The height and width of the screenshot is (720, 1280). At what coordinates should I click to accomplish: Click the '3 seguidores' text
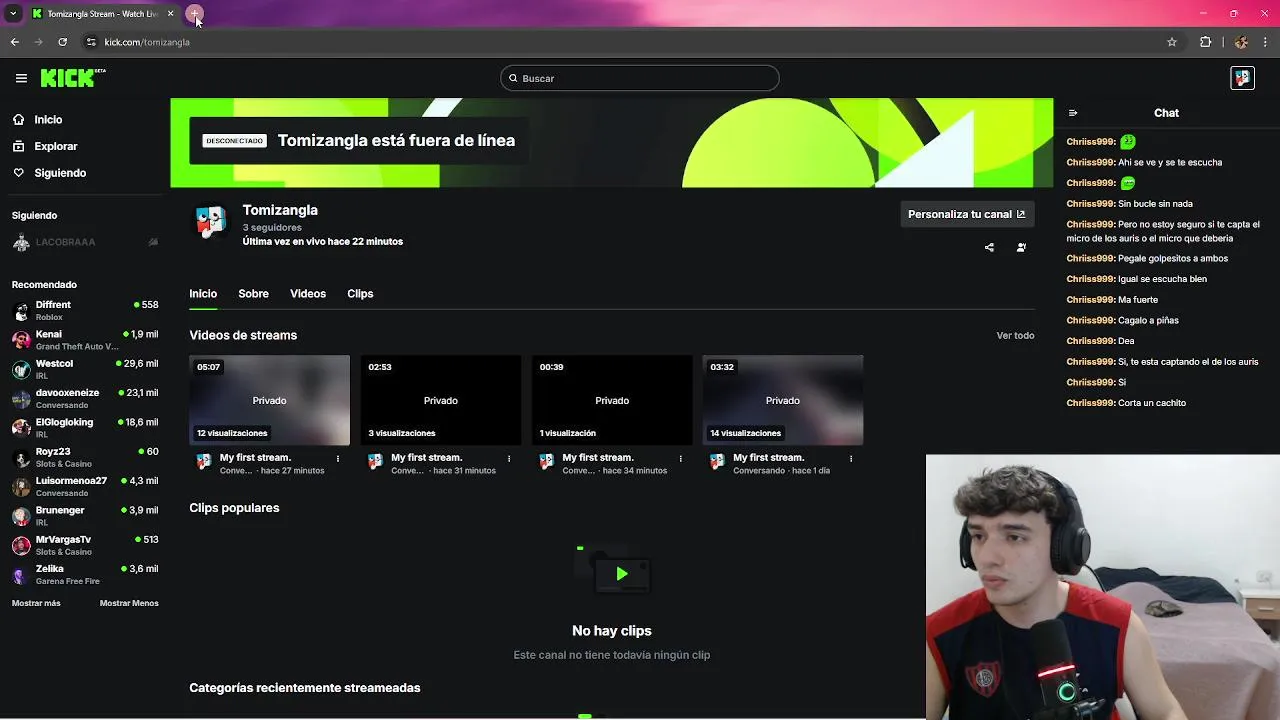pyautogui.click(x=272, y=228)
